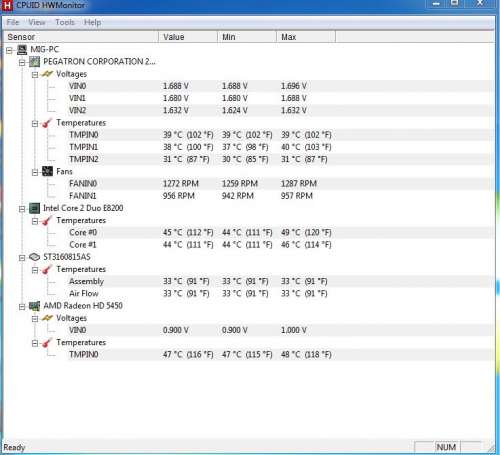500x455 pixels.
Task: Collapse the motherboard Voltages group
Action: 35,75
